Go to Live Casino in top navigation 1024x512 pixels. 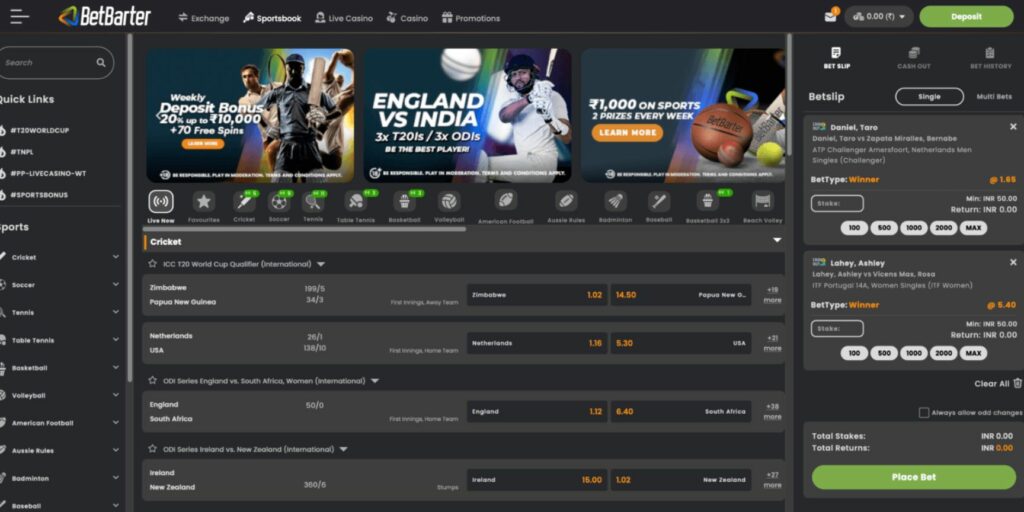(344, 18)
